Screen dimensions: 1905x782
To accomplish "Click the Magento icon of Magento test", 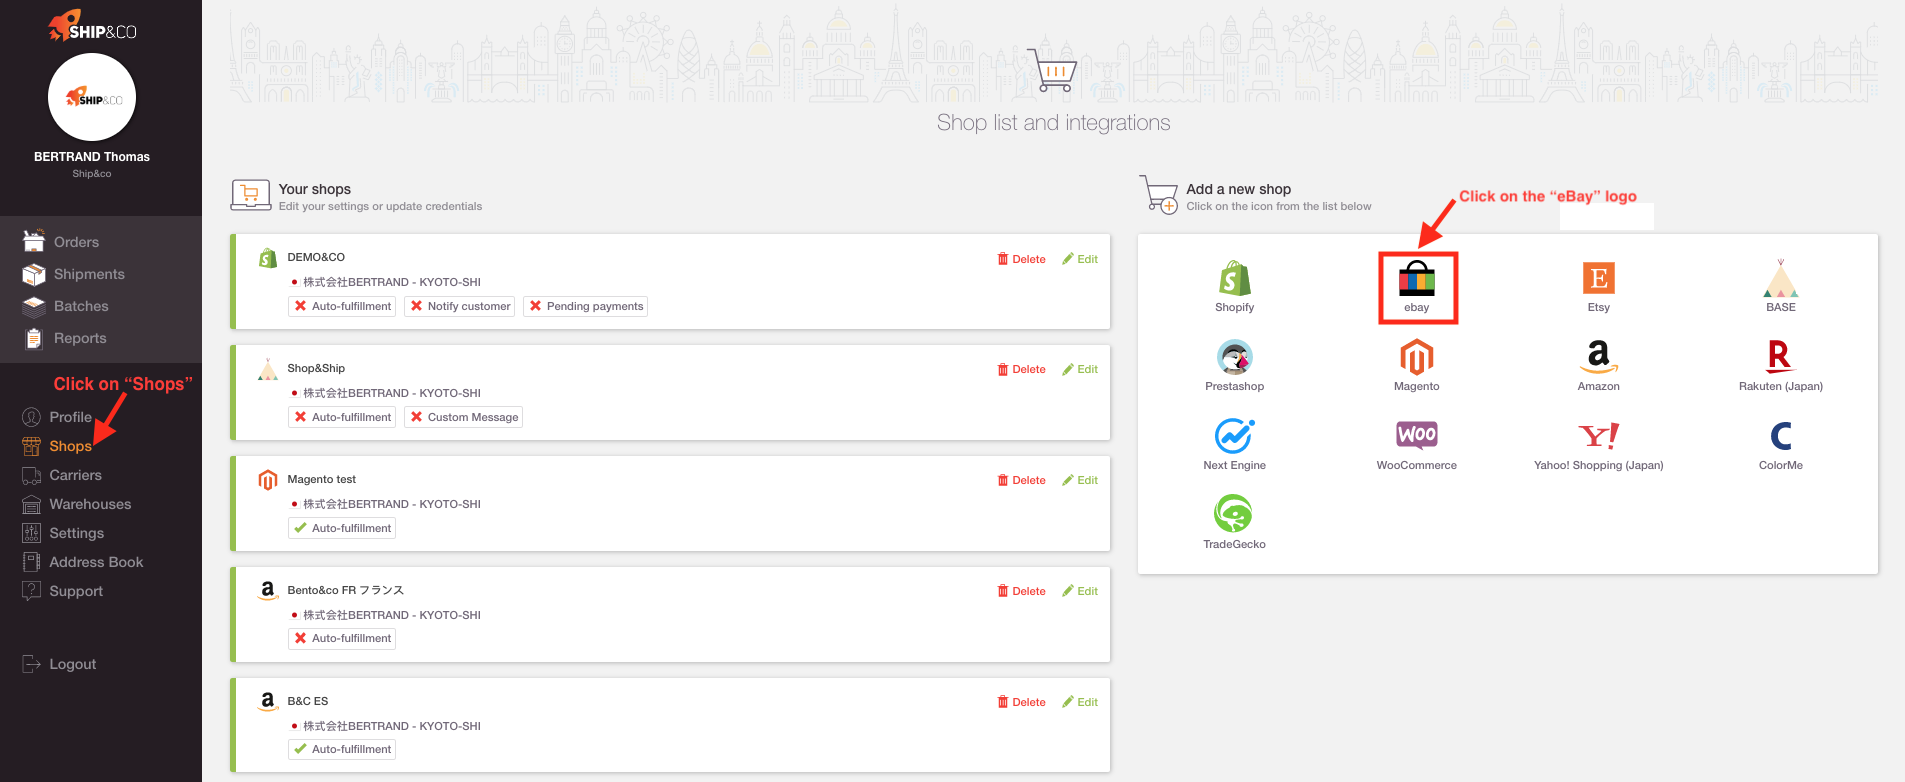I will pos(267,480).
